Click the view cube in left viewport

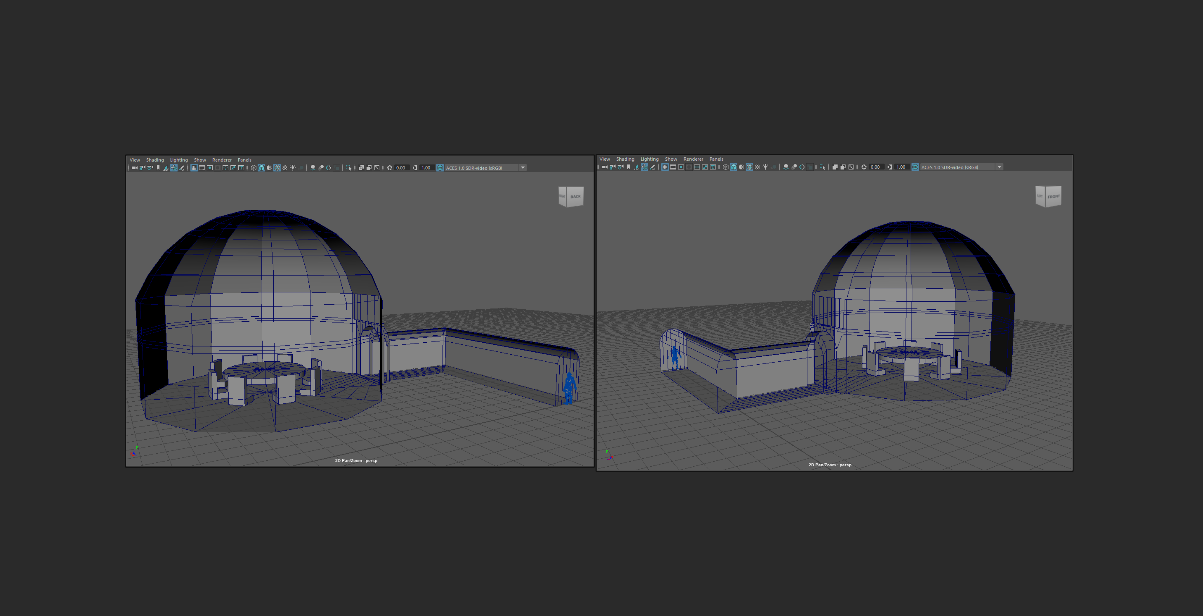569,197
